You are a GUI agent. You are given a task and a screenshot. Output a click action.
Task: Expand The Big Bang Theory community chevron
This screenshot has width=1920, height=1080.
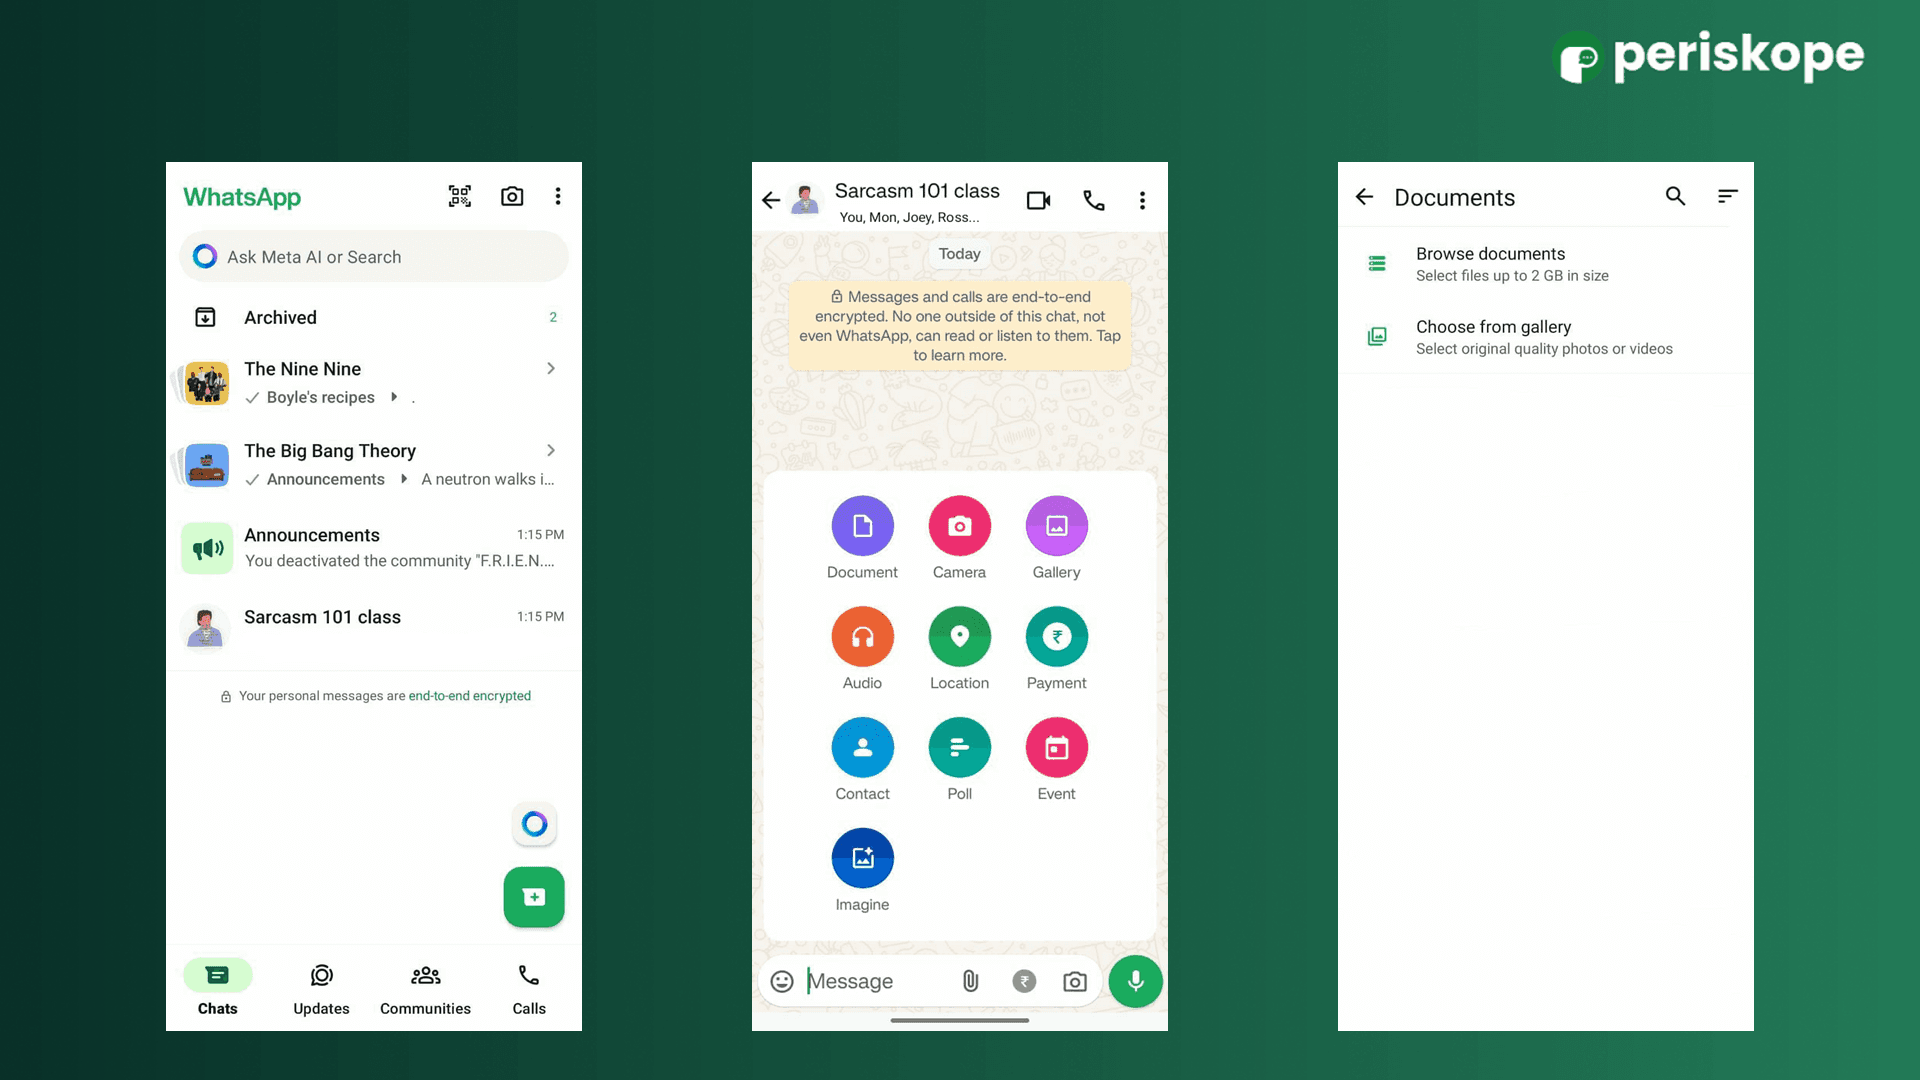coord(551,451)
